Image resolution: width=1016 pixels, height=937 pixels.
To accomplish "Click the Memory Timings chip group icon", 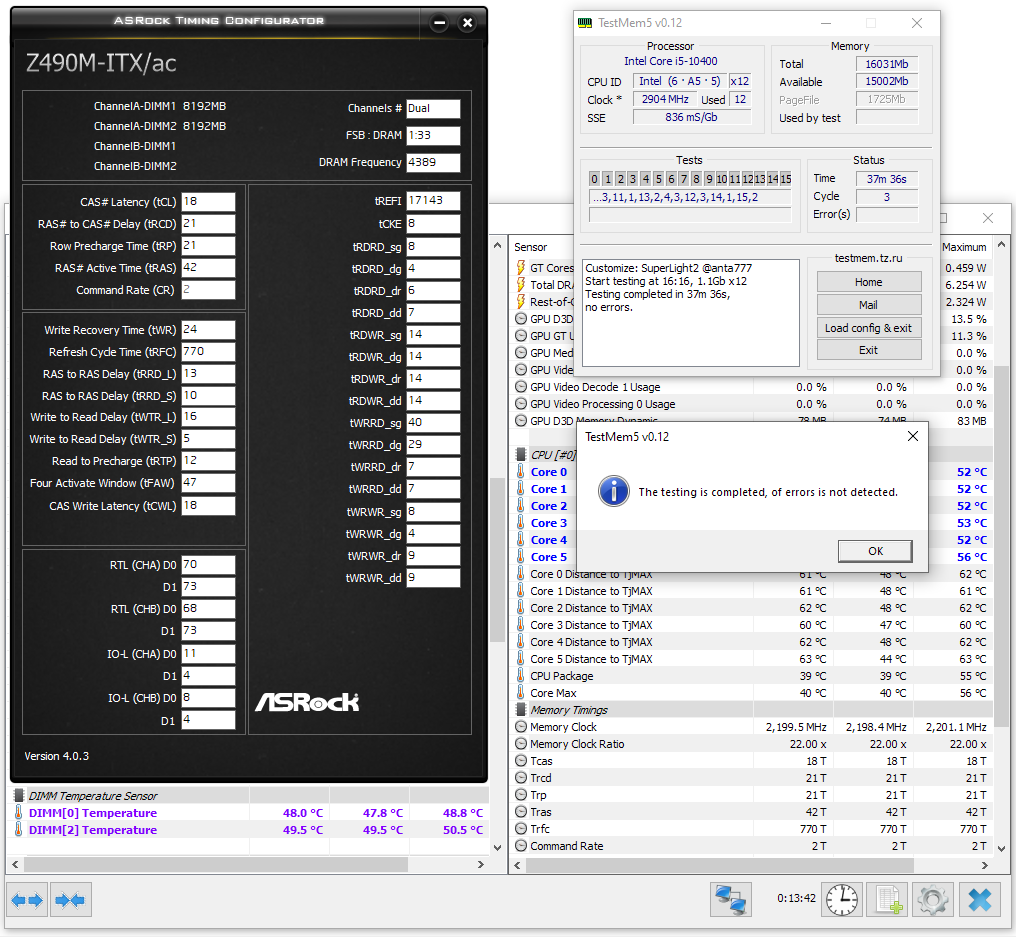I will tap(520, 710).
